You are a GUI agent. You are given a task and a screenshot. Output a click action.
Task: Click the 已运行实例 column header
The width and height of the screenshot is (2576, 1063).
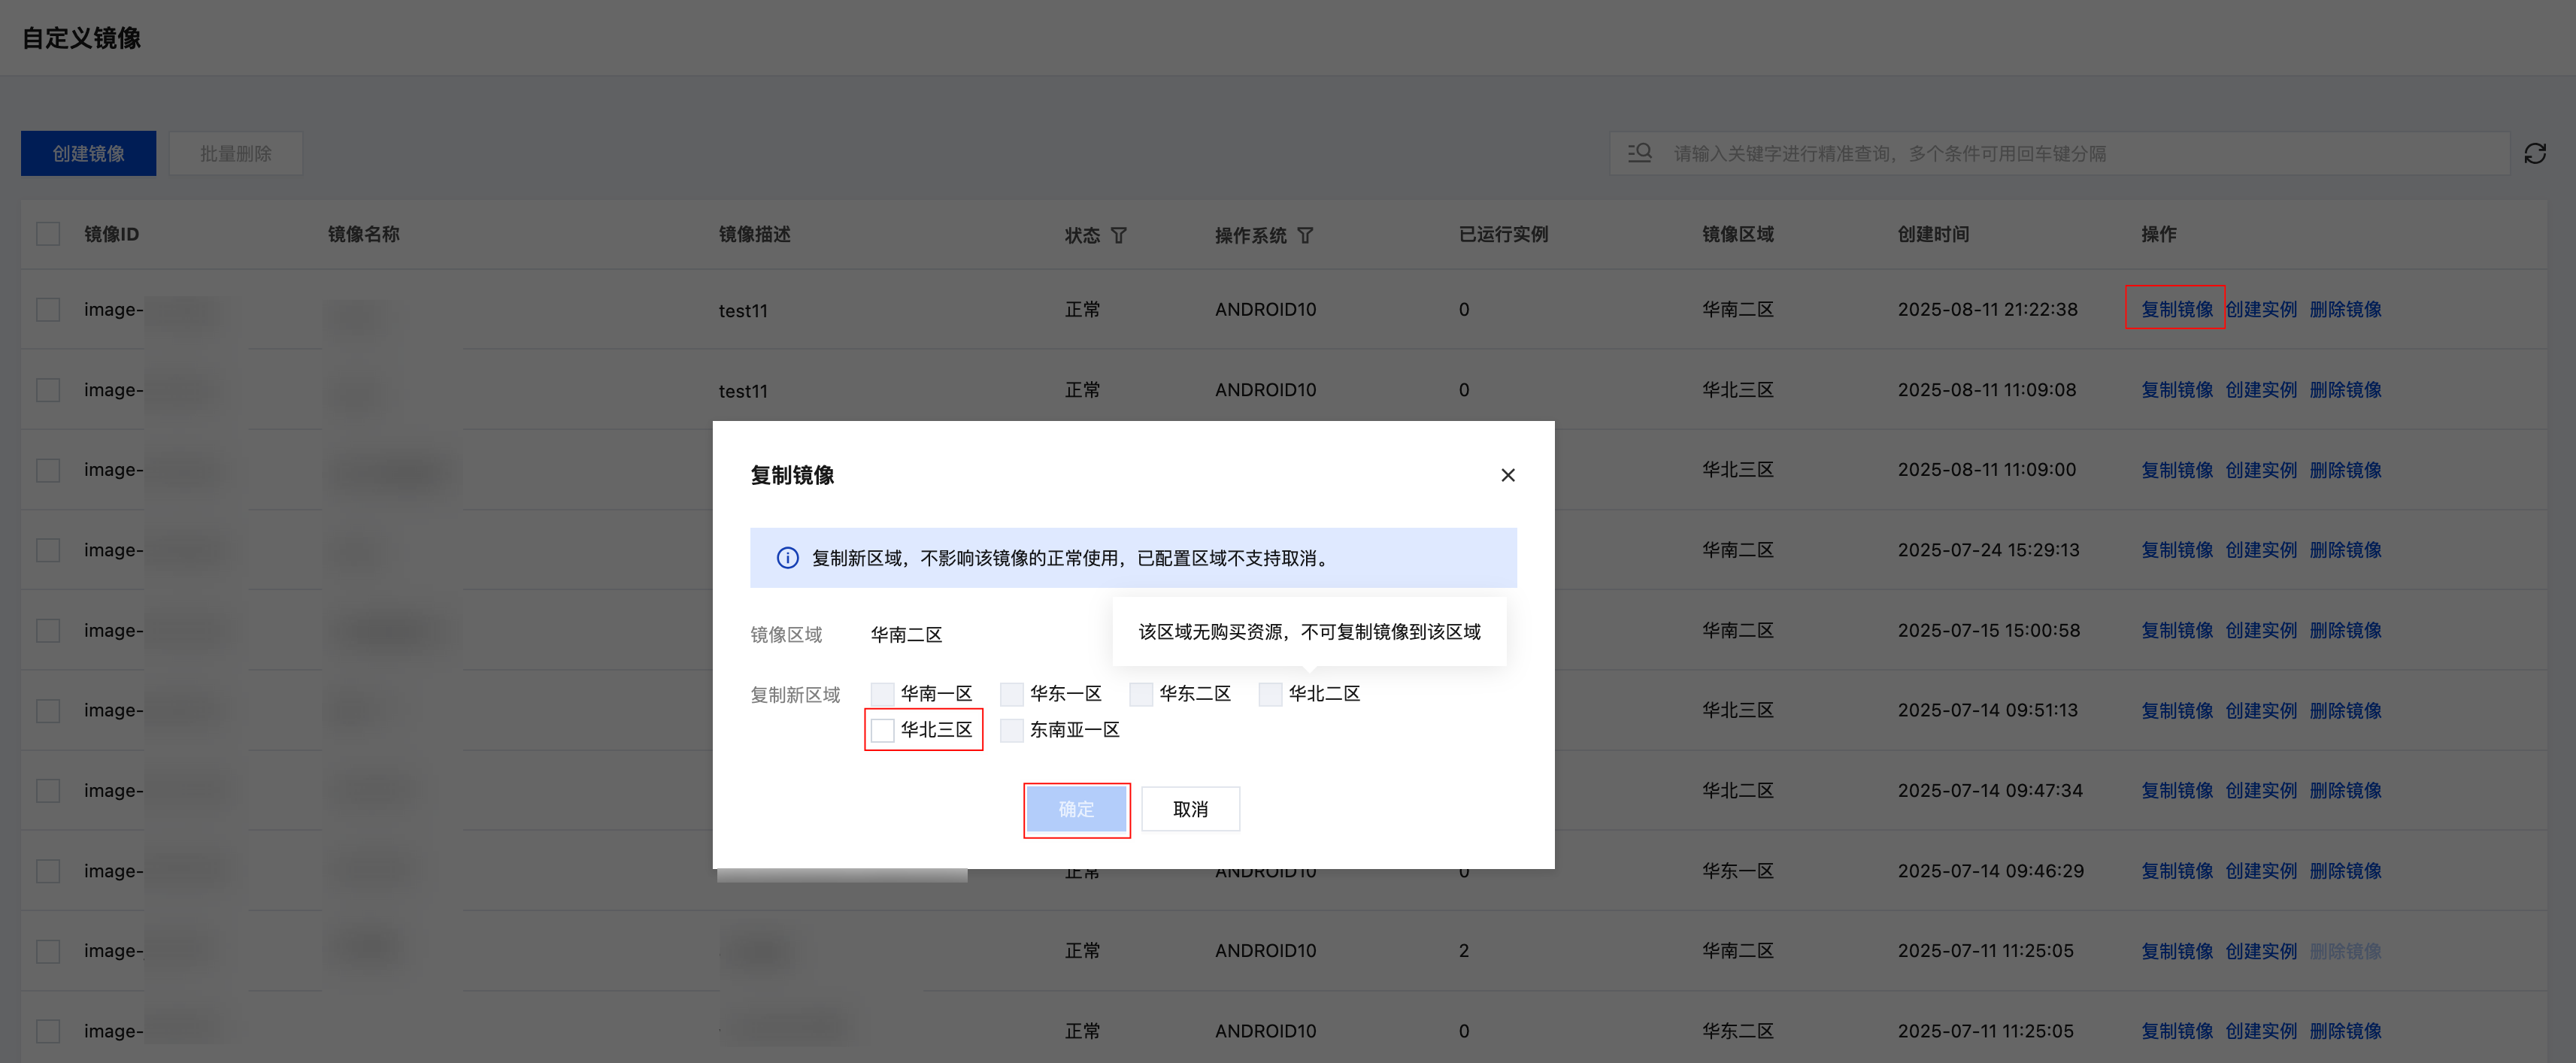point(1503,234)
